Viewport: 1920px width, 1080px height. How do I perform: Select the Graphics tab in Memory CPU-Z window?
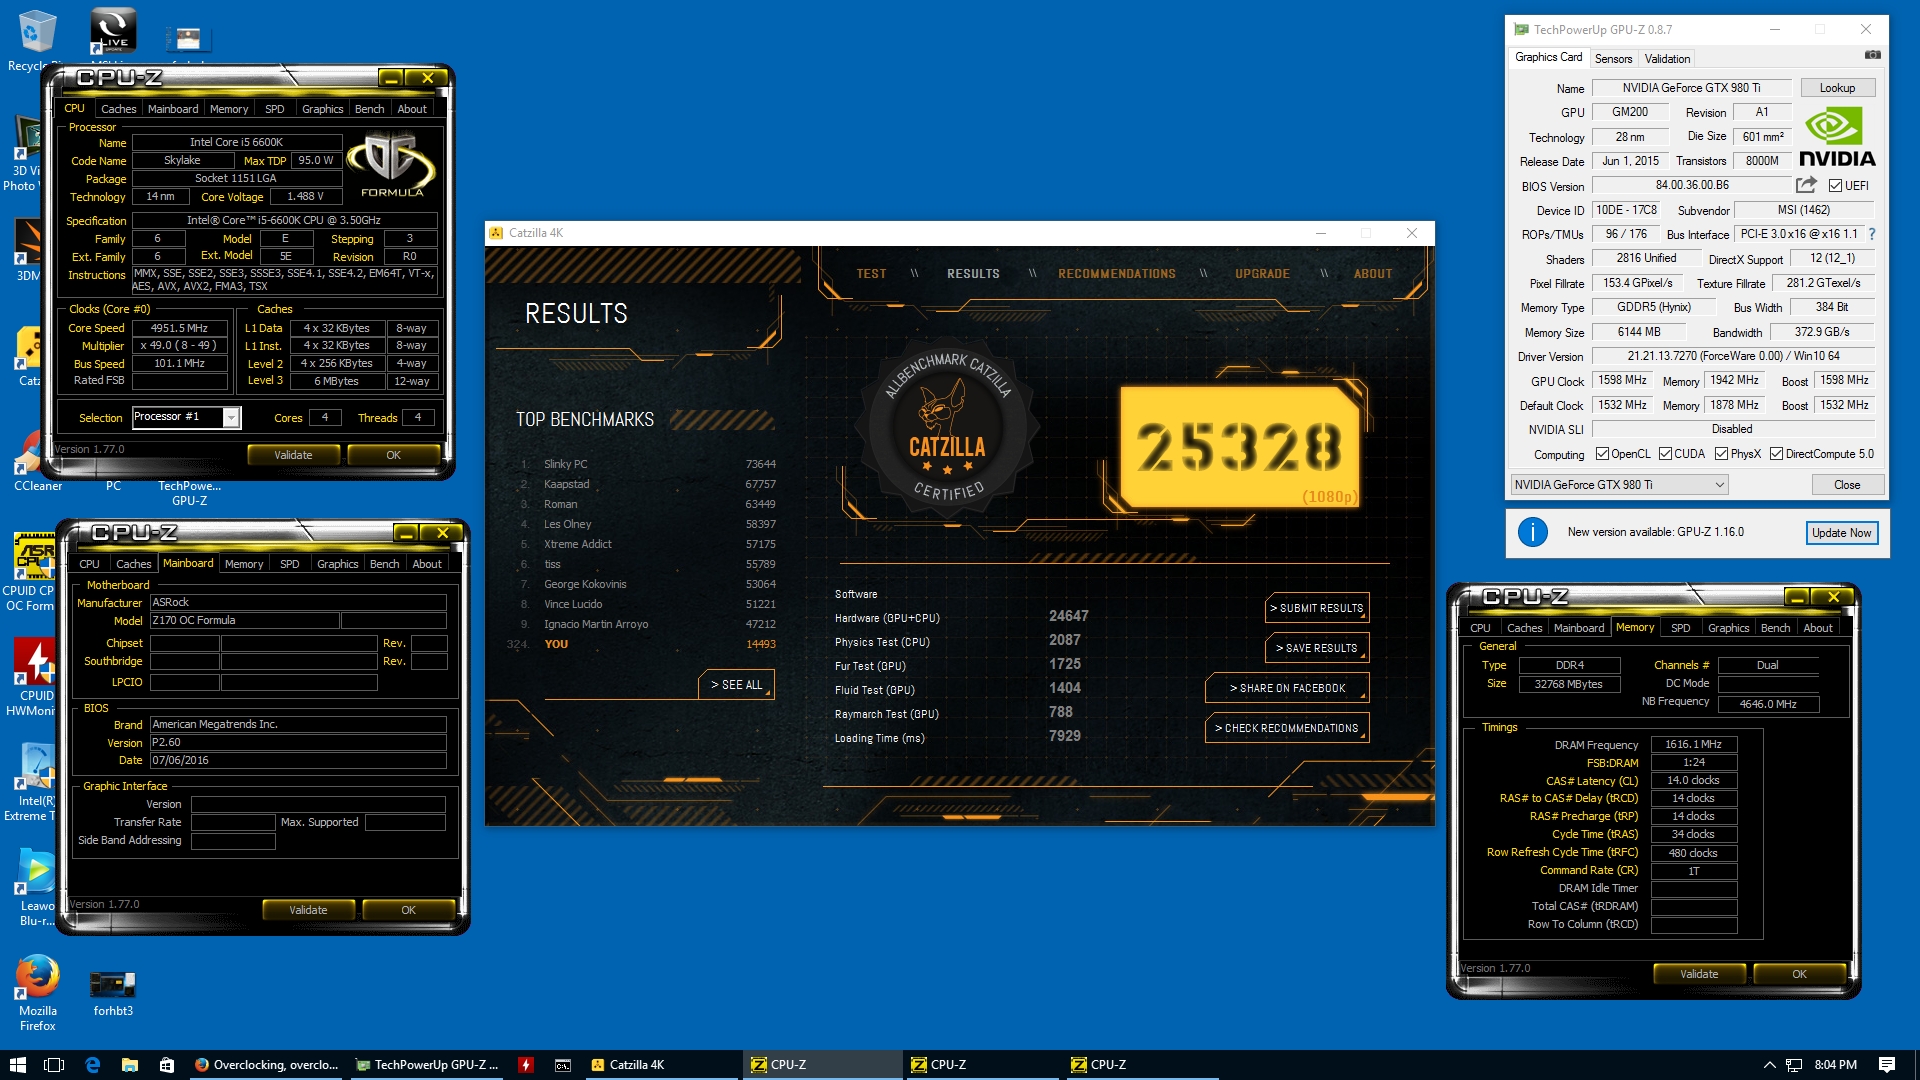pyautogui.click(x=1728, y=628)
